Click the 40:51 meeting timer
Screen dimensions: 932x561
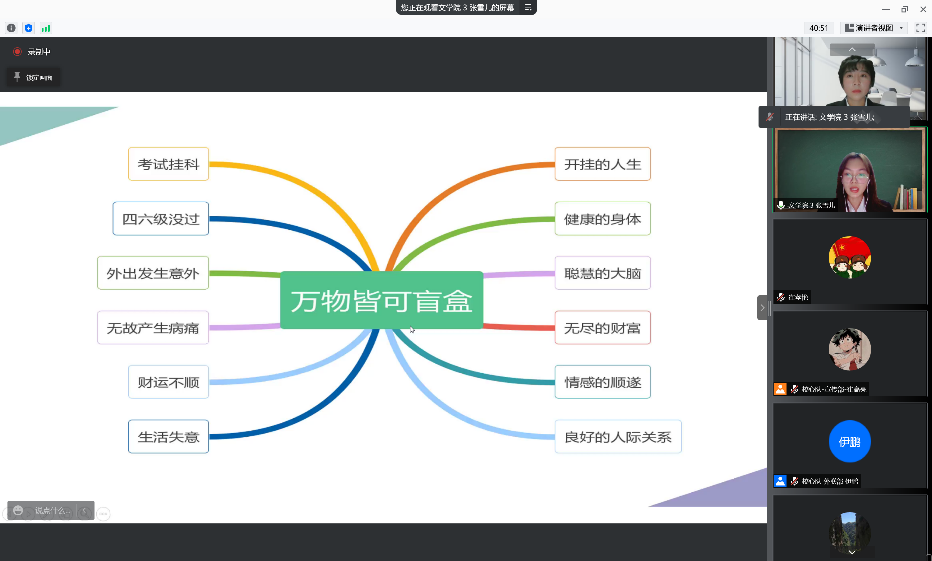click(x=819, y=28)
